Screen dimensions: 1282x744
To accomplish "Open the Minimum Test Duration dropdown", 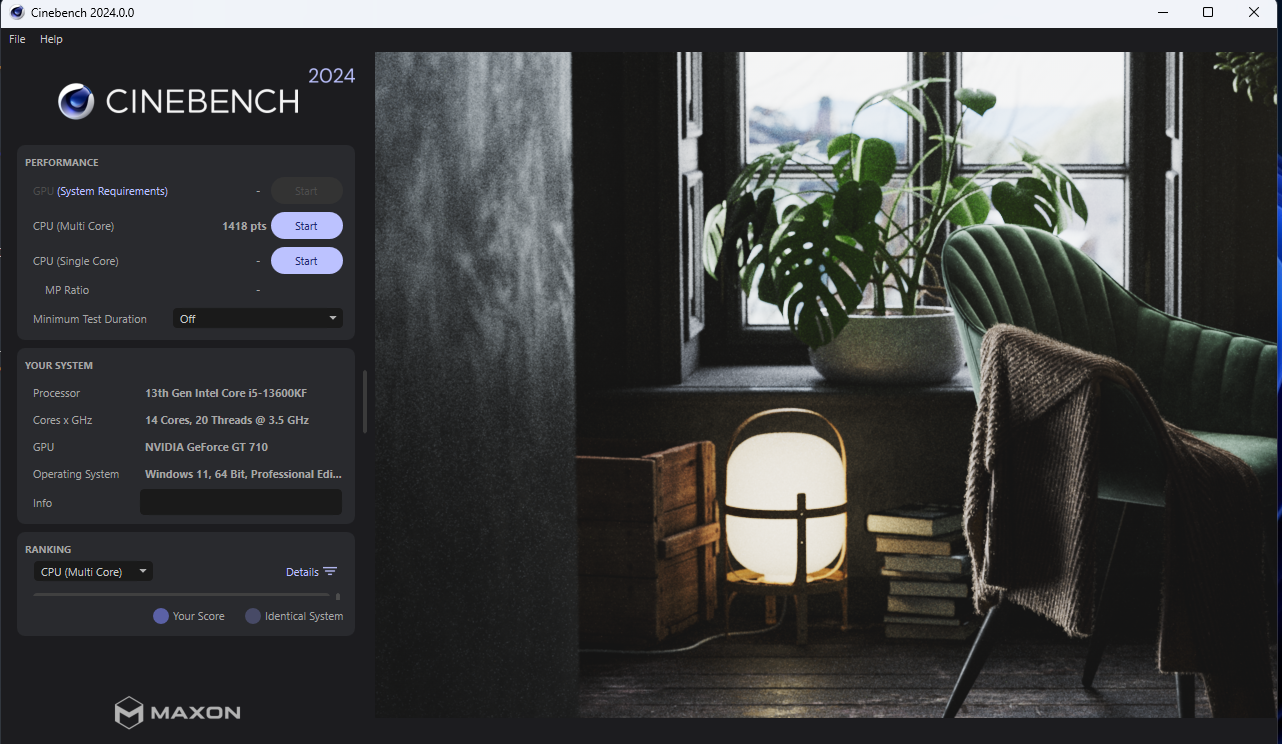I will click(258, 319).
